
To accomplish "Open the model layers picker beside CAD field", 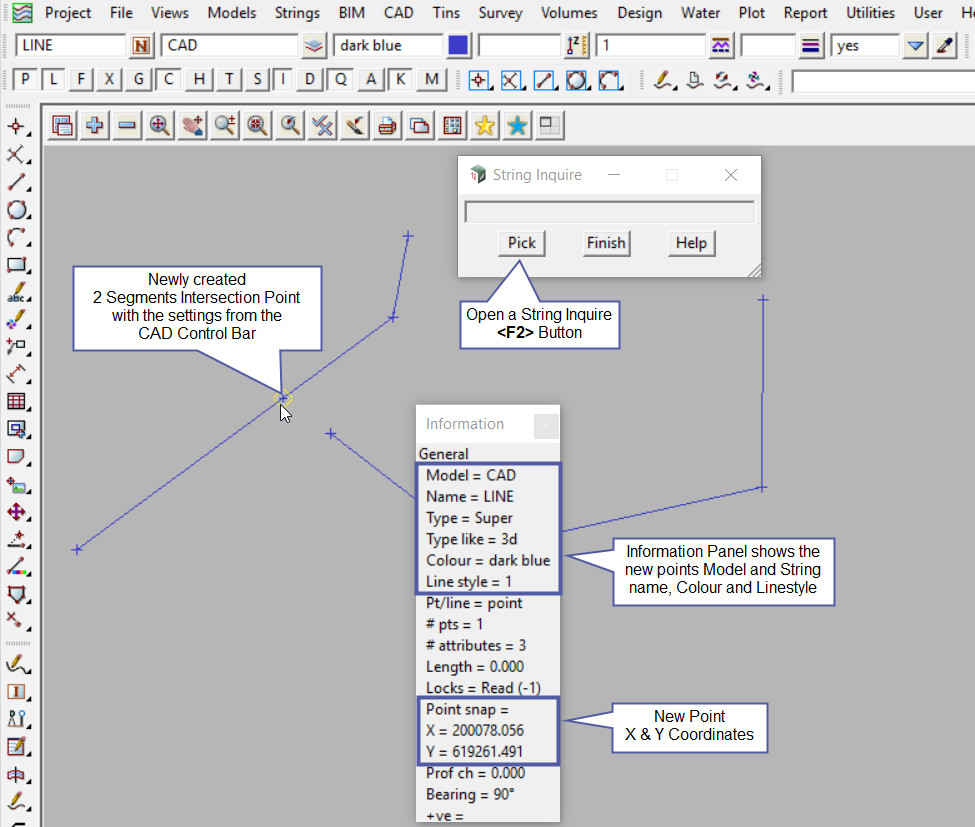I will click(x=314, y=46).
